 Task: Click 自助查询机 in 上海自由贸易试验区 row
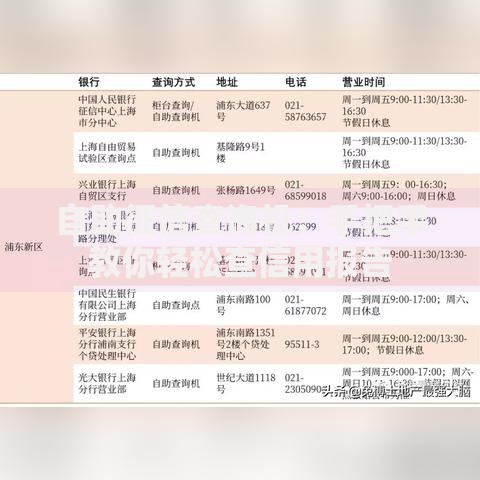tap(176, 153)
